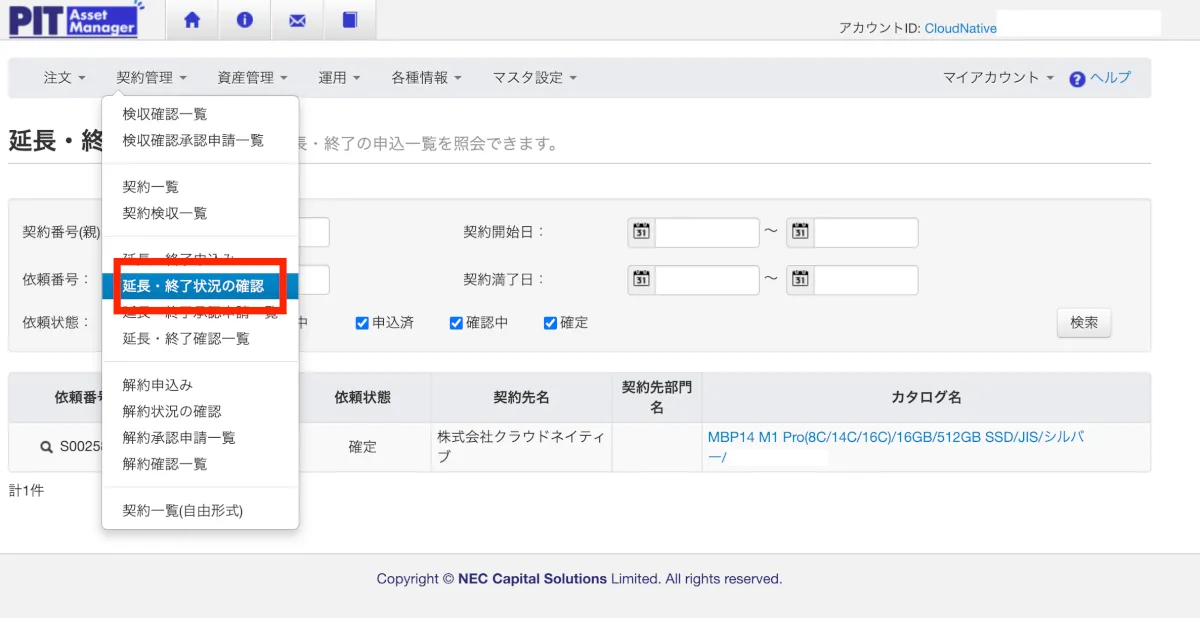Viewport: 1200px width, 618px height.
Task: Disable the 確定 status checkbox
Action: [550, 323]
